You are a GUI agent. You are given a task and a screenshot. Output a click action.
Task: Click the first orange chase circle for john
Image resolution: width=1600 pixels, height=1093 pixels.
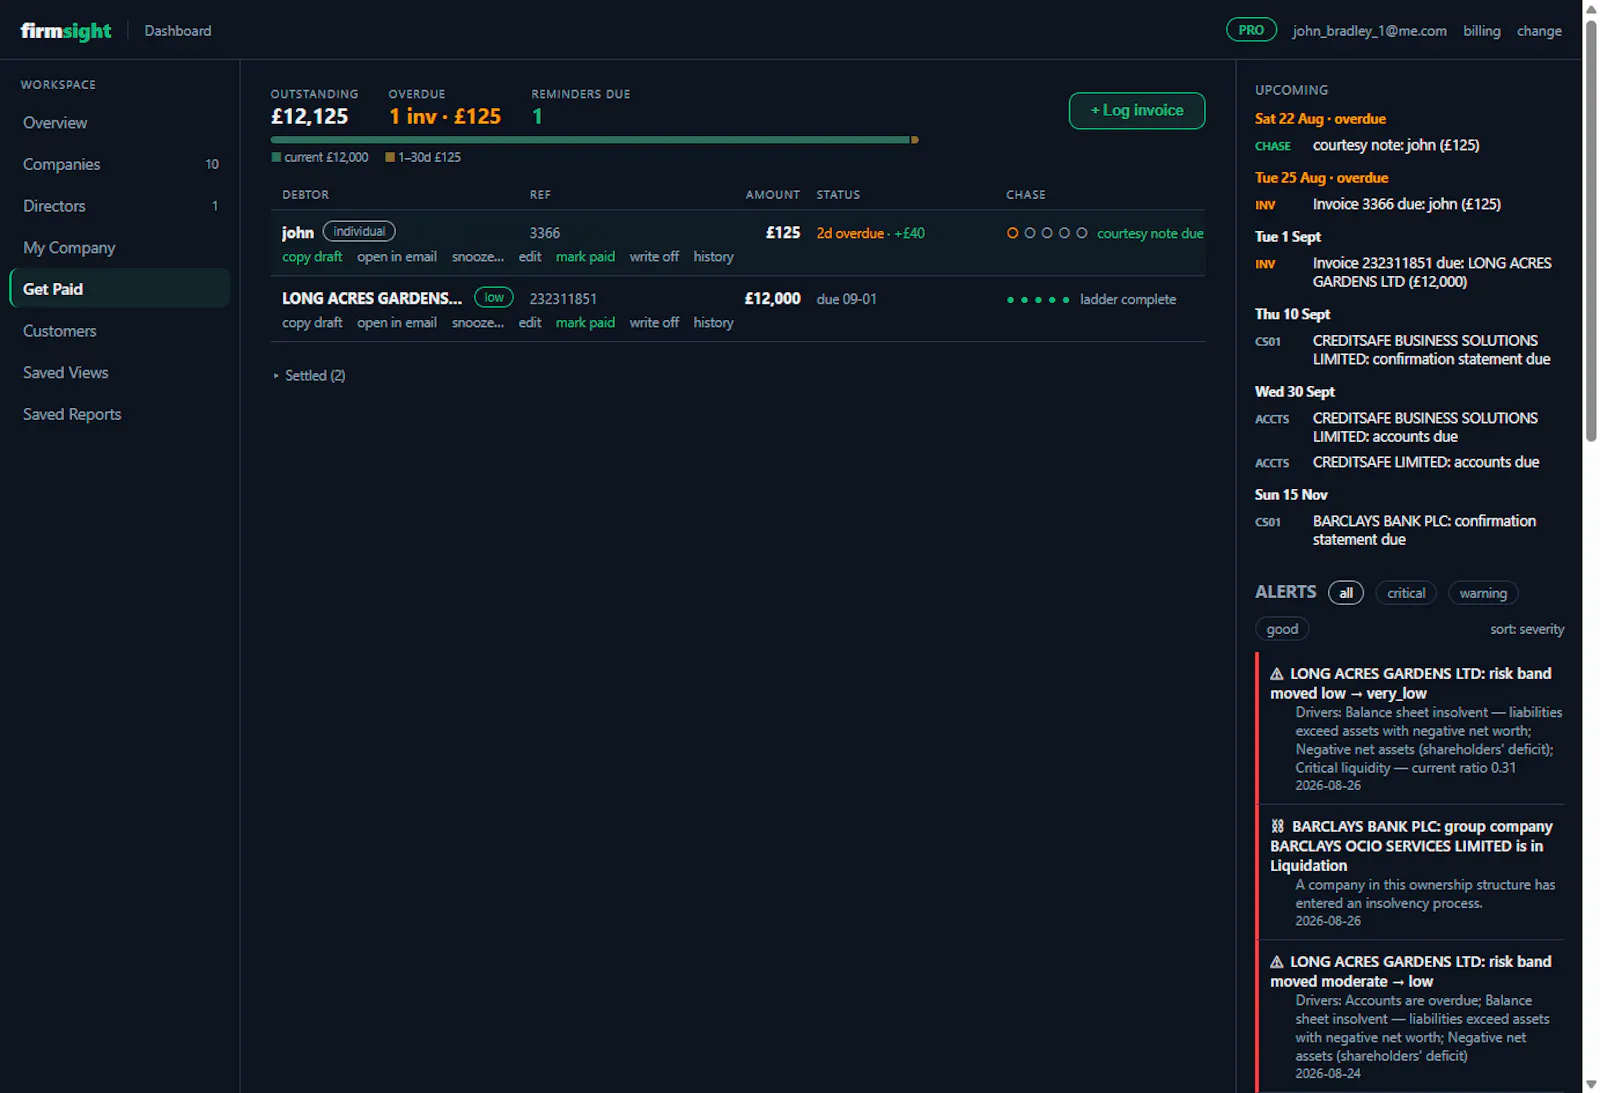1013,233
